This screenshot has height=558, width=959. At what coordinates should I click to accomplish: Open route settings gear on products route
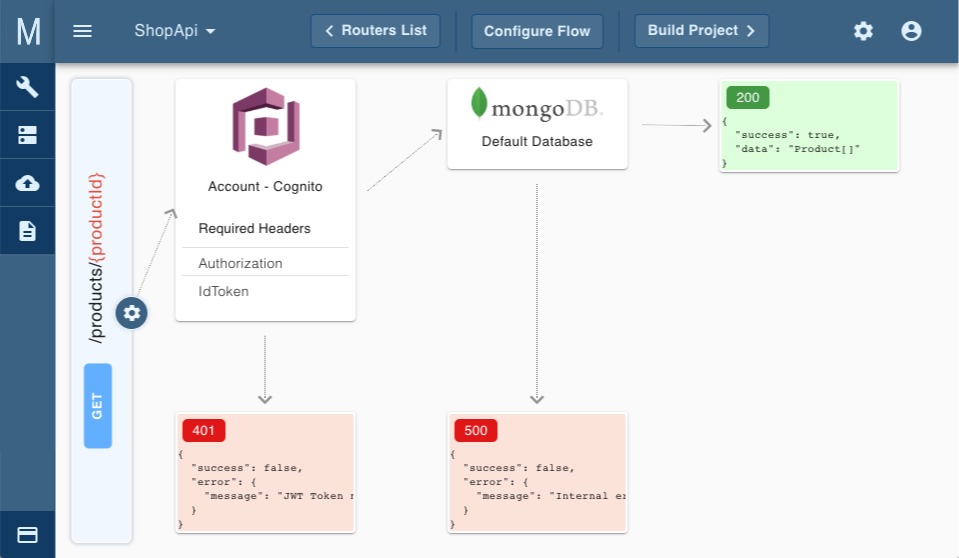coord(131,313)
